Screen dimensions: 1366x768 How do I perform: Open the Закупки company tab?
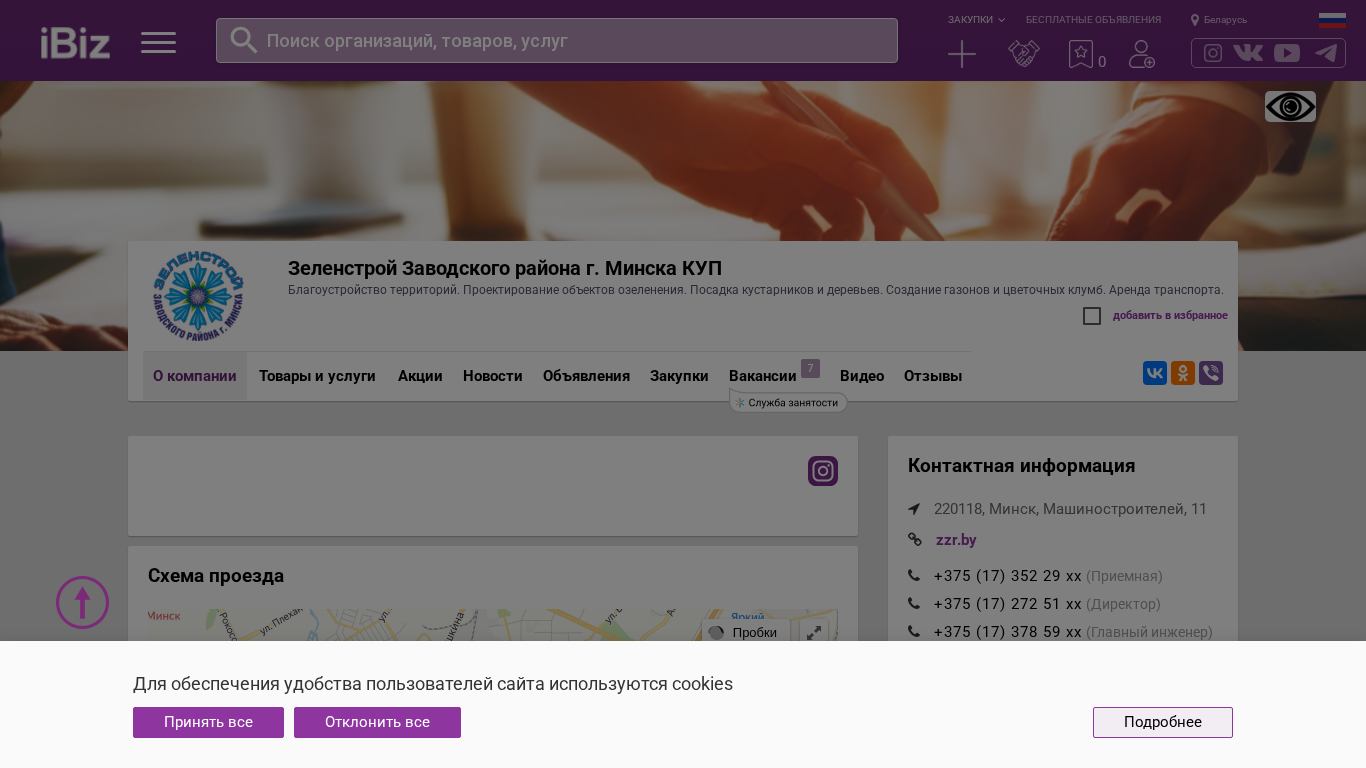pos(679,376)
